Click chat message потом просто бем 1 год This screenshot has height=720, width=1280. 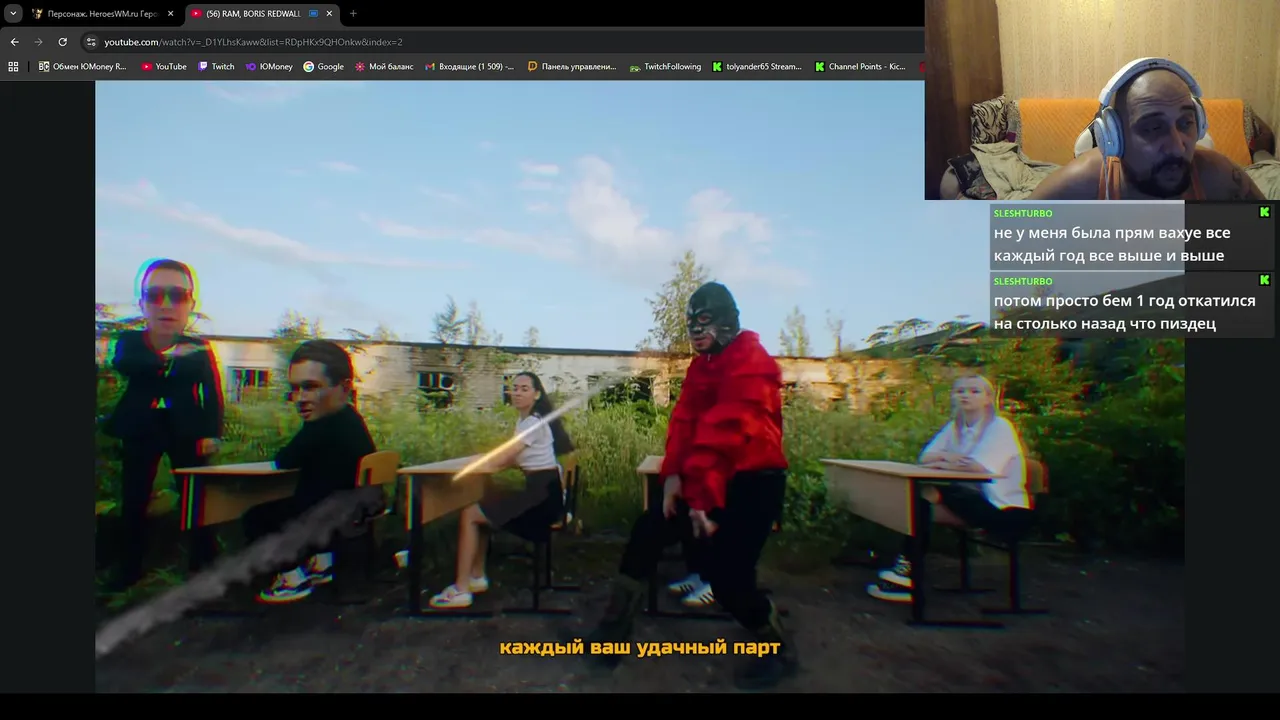(x=1124, y=312)
